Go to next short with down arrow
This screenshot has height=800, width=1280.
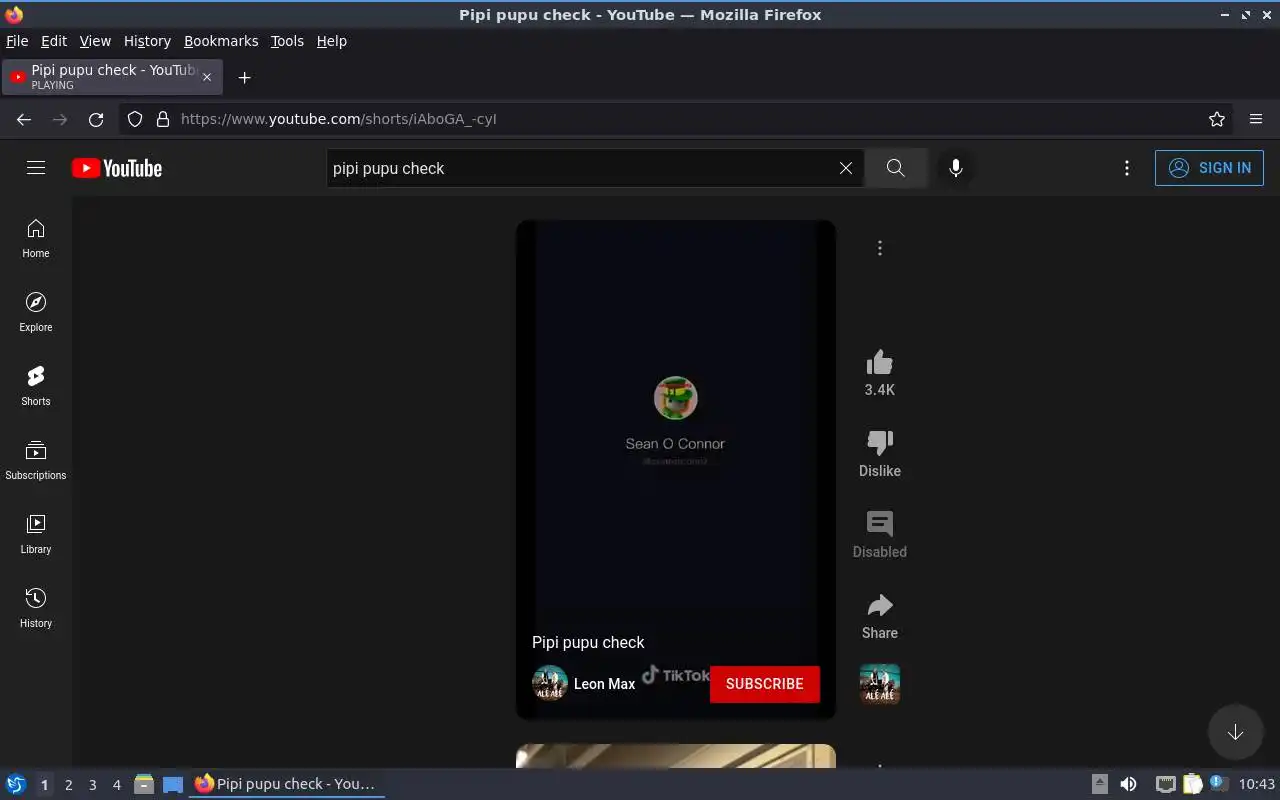tap(1236, 732)
